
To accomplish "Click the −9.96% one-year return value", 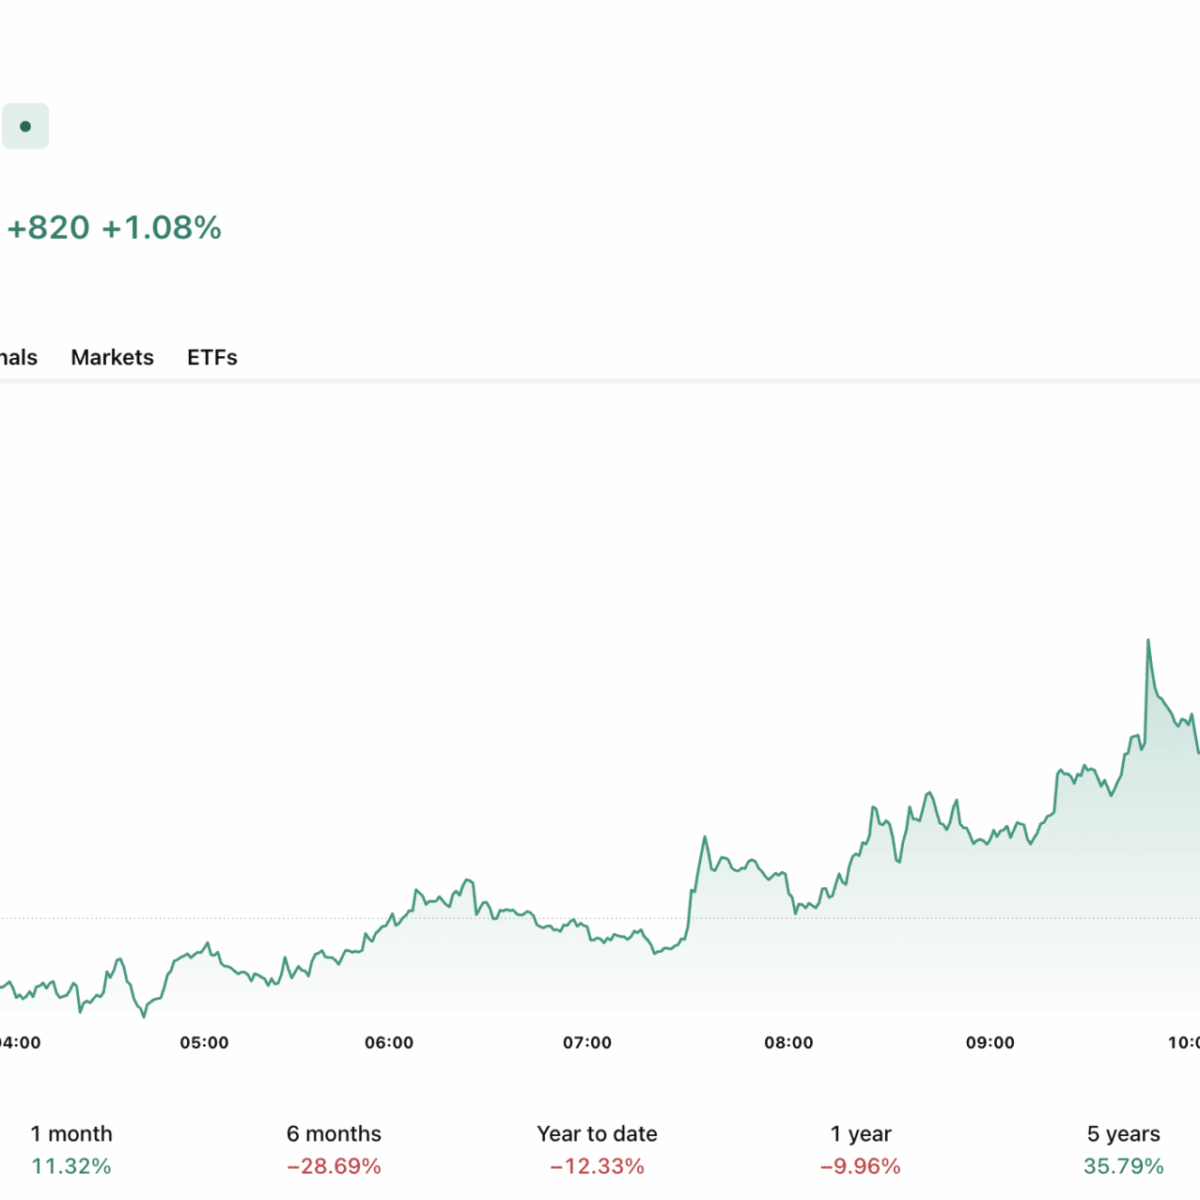I will (x=860, y=1166).
